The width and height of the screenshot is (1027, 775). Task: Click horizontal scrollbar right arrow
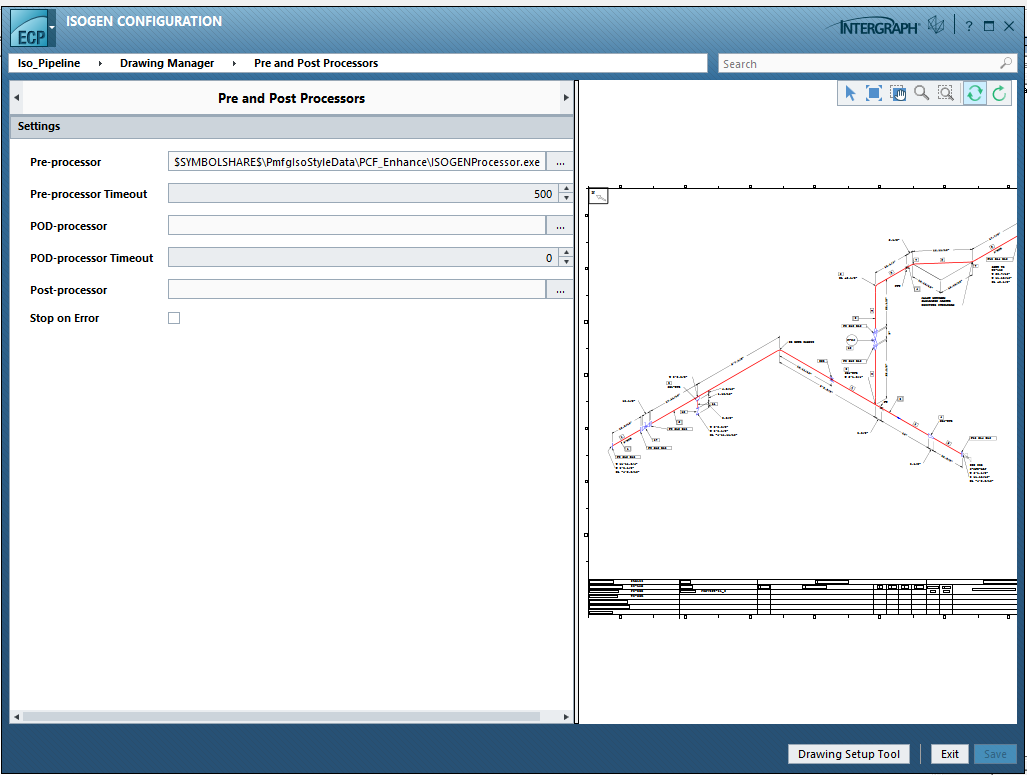click(x=567, y=717)
